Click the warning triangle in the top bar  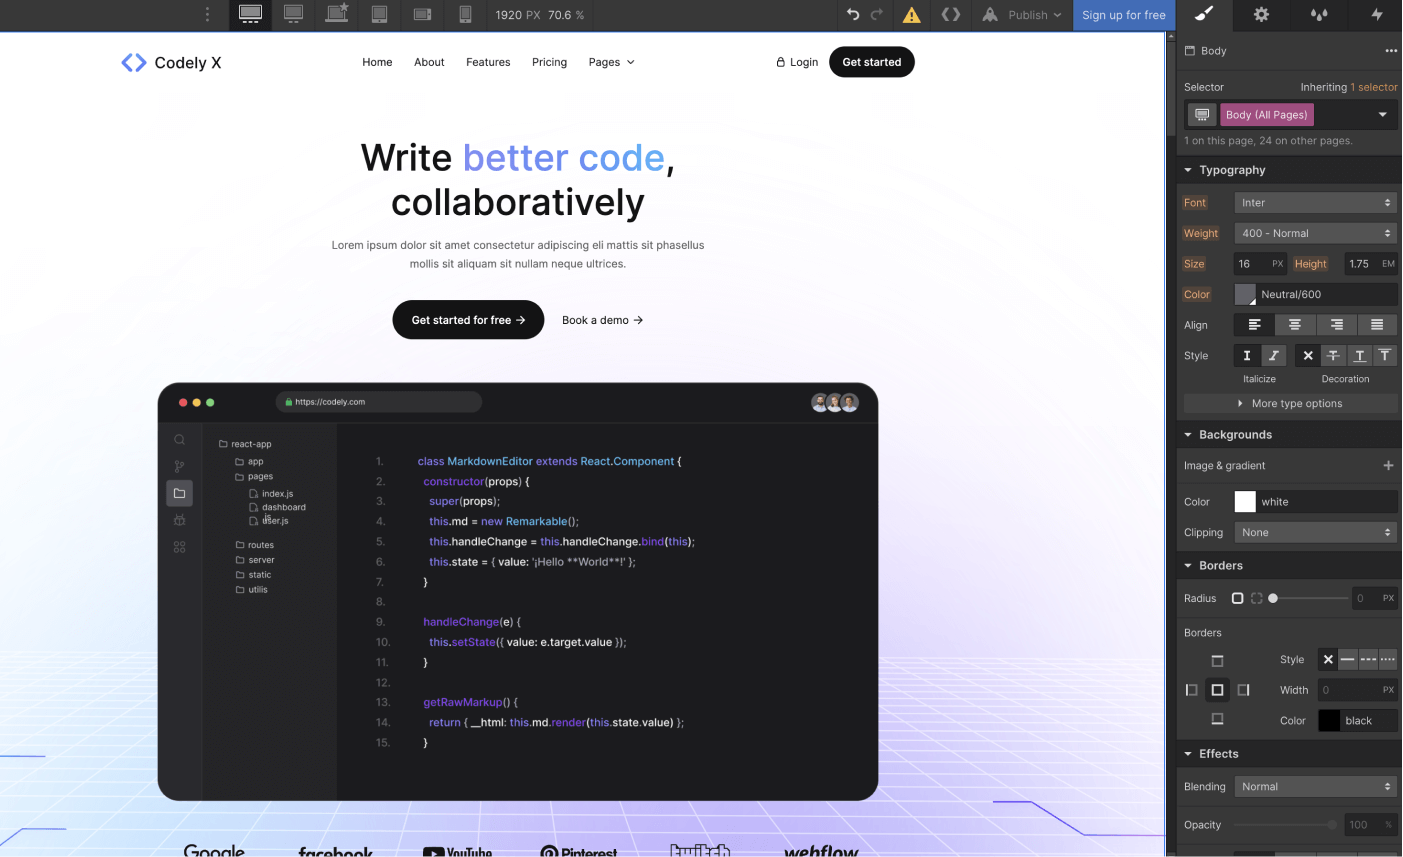pyautogui.click(x=911, y=15)
